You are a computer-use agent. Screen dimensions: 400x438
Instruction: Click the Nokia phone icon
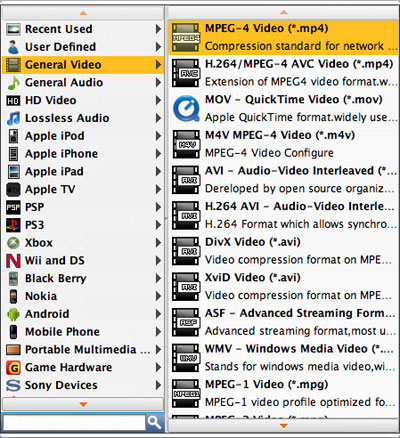(13, 296)
